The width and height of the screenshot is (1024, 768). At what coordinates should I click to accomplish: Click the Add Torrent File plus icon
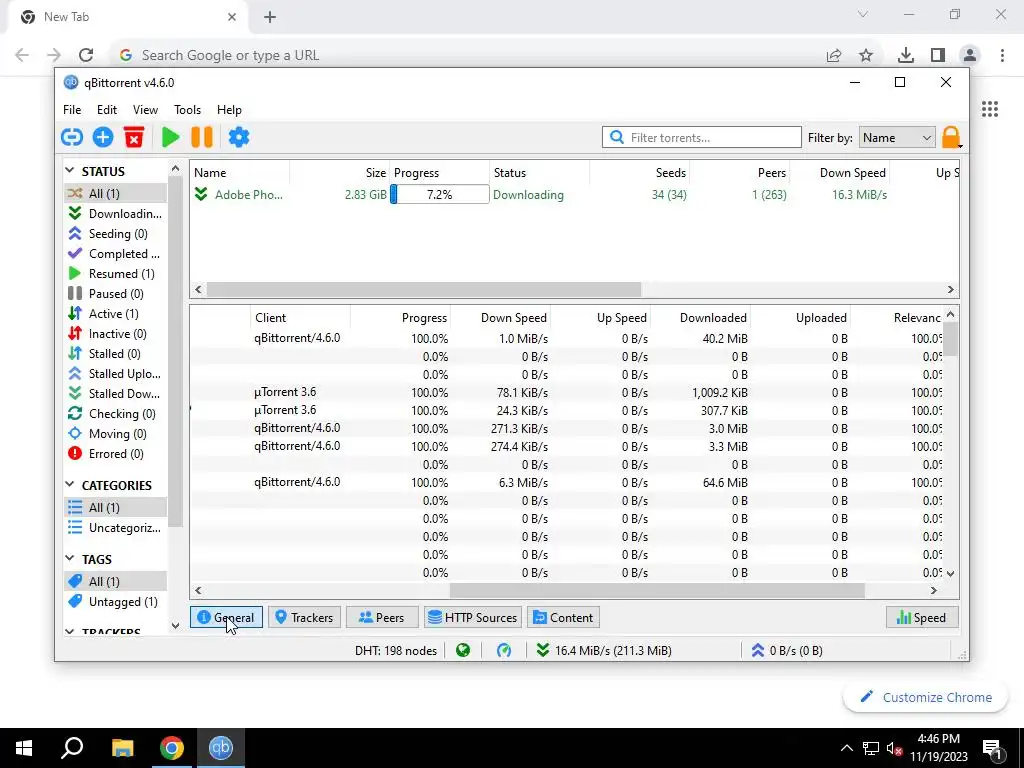point(103,137)
